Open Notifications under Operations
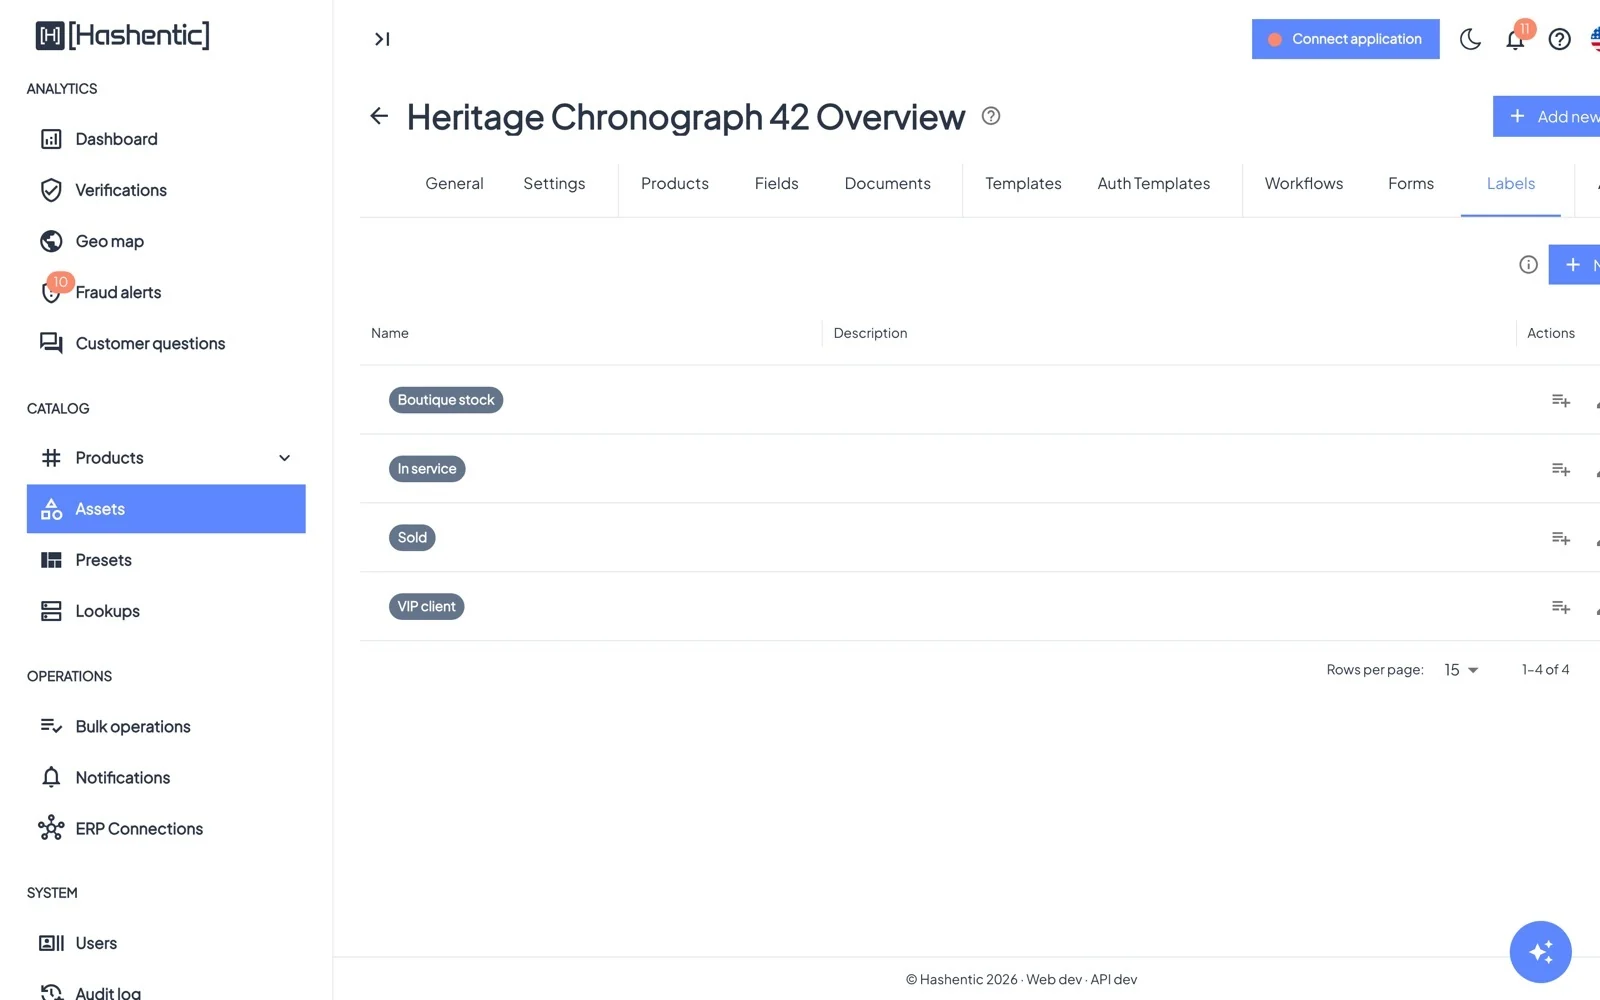Image resolution: width=1600 pixels, height=1000 pixels. (x=166, y=777)
